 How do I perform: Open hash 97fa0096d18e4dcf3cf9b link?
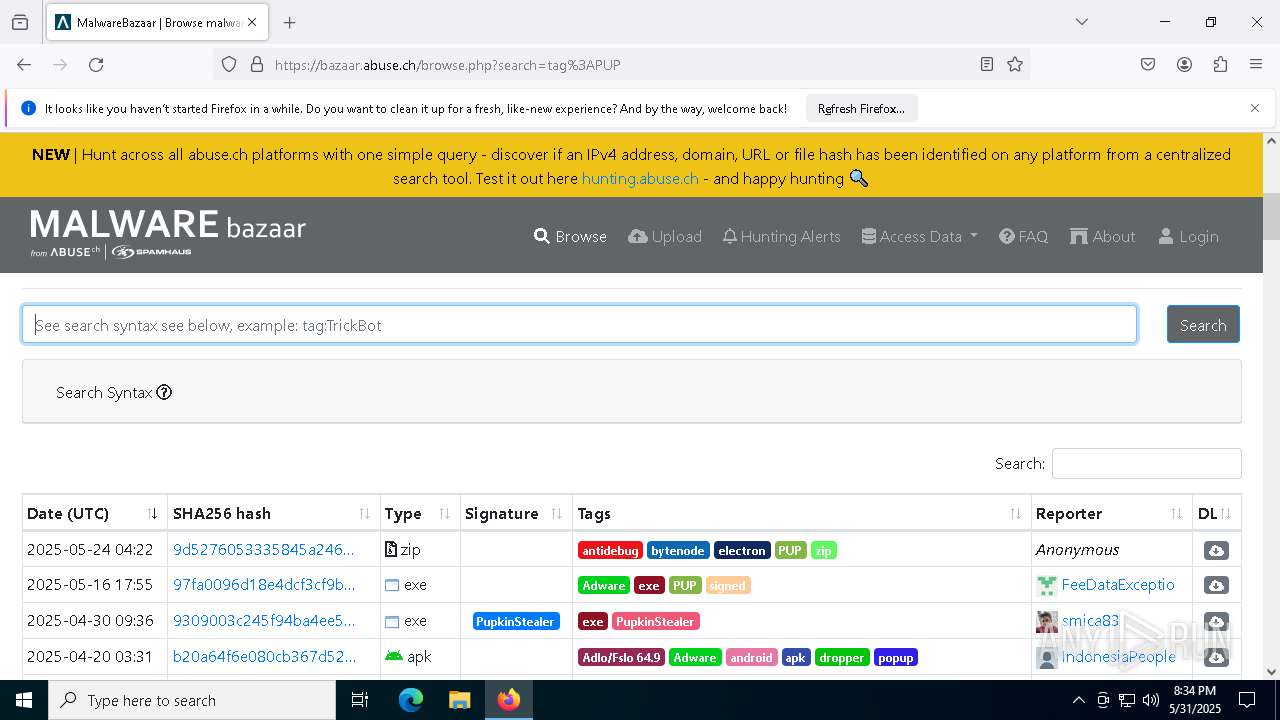[264, 584]
